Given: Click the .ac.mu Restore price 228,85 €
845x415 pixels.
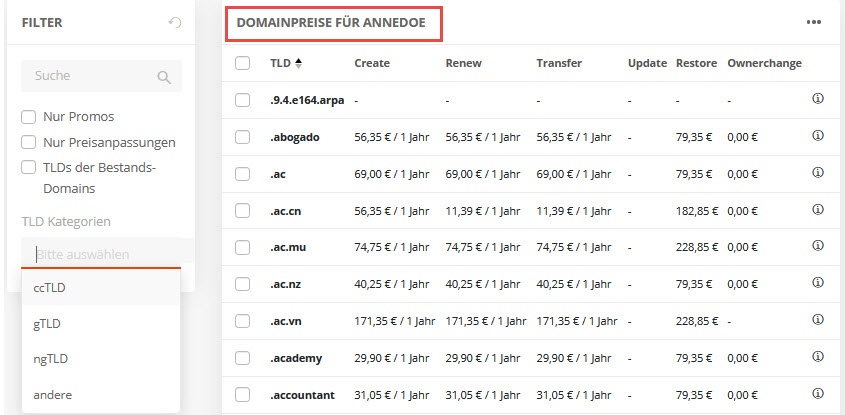Looking at the screenshot, I should coord(697,247).
